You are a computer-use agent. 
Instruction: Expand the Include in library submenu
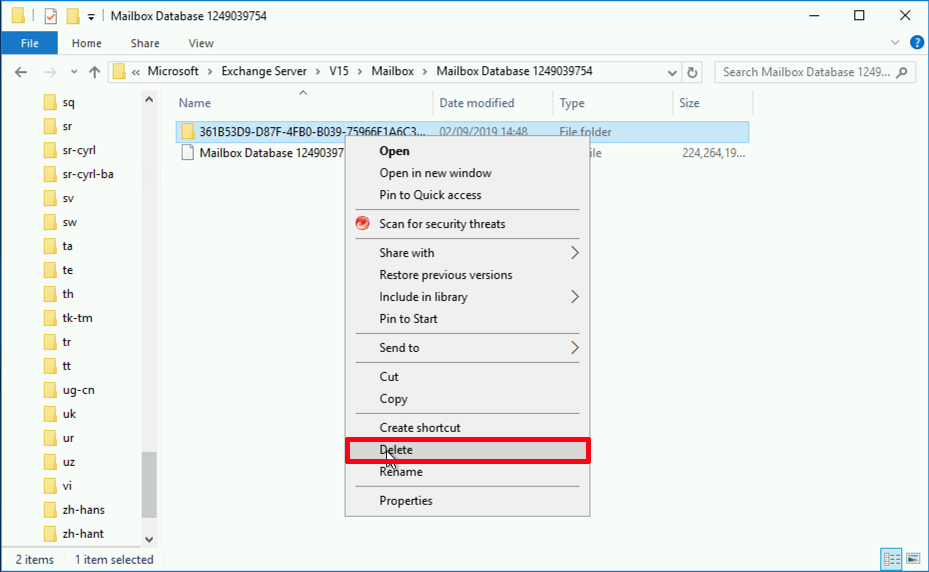(467, 297)
